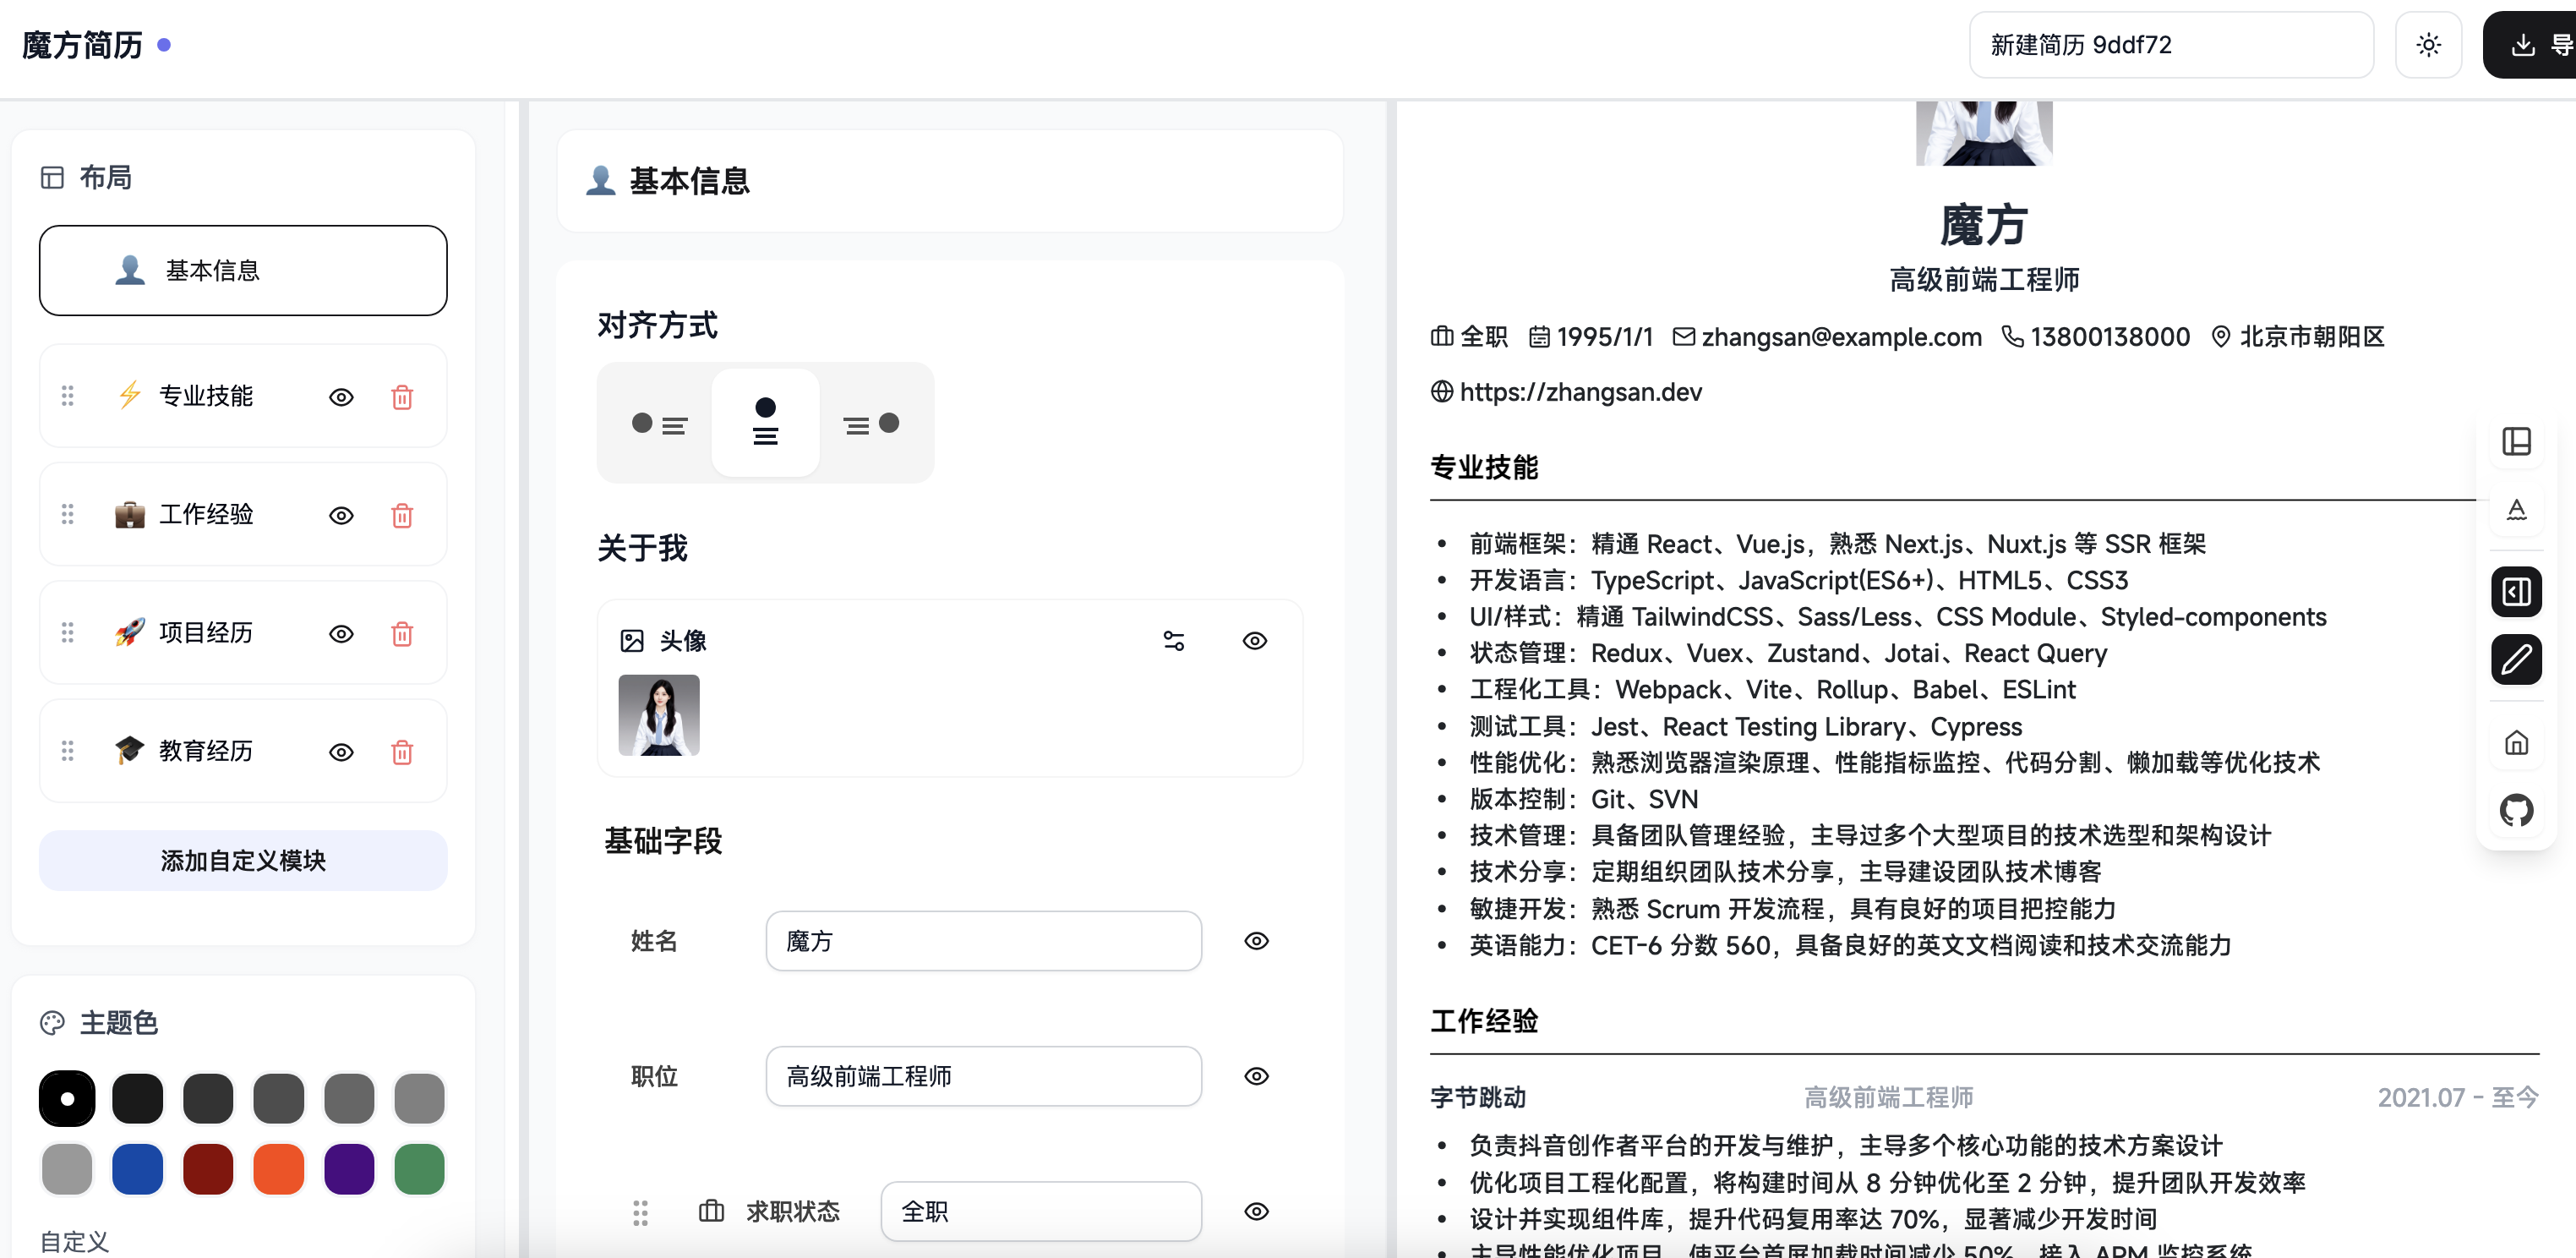
Task: Click the pencil edit icon in dock
Action: pyautogui.click(x=2516, y=659)
